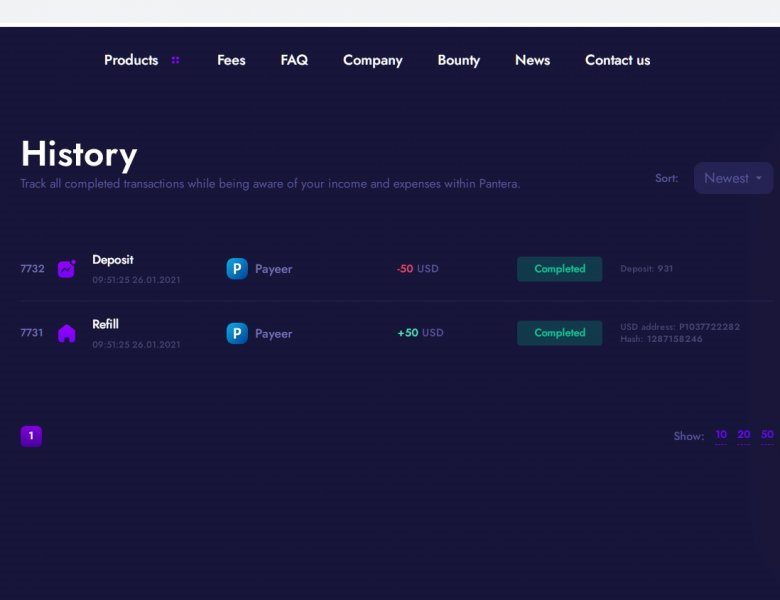
Task: Click the Payeer label in Deposit row
Action: point(274,269)
